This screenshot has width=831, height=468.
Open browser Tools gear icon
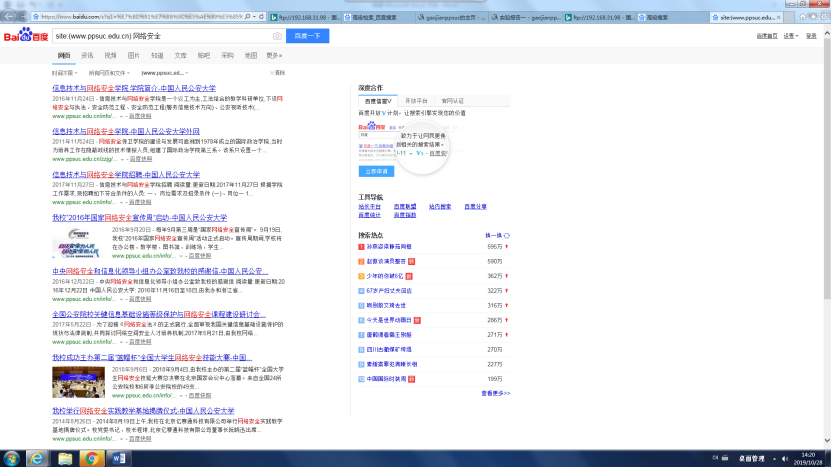824,17
